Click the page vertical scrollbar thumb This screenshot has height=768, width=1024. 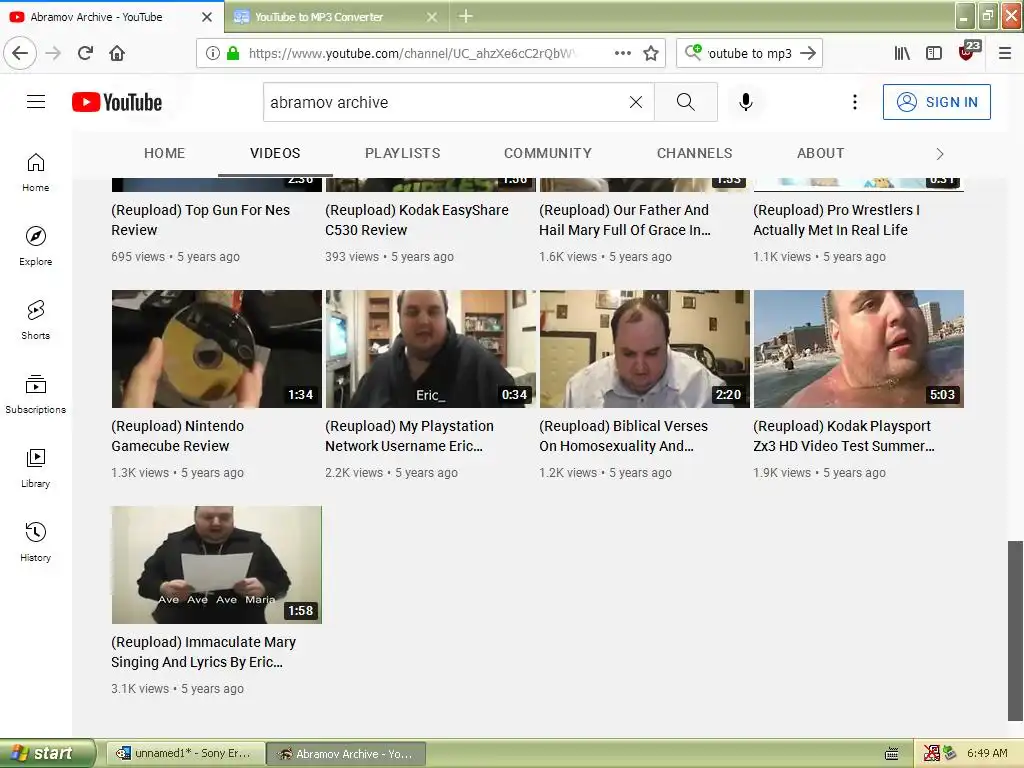tap(1016, 630)
